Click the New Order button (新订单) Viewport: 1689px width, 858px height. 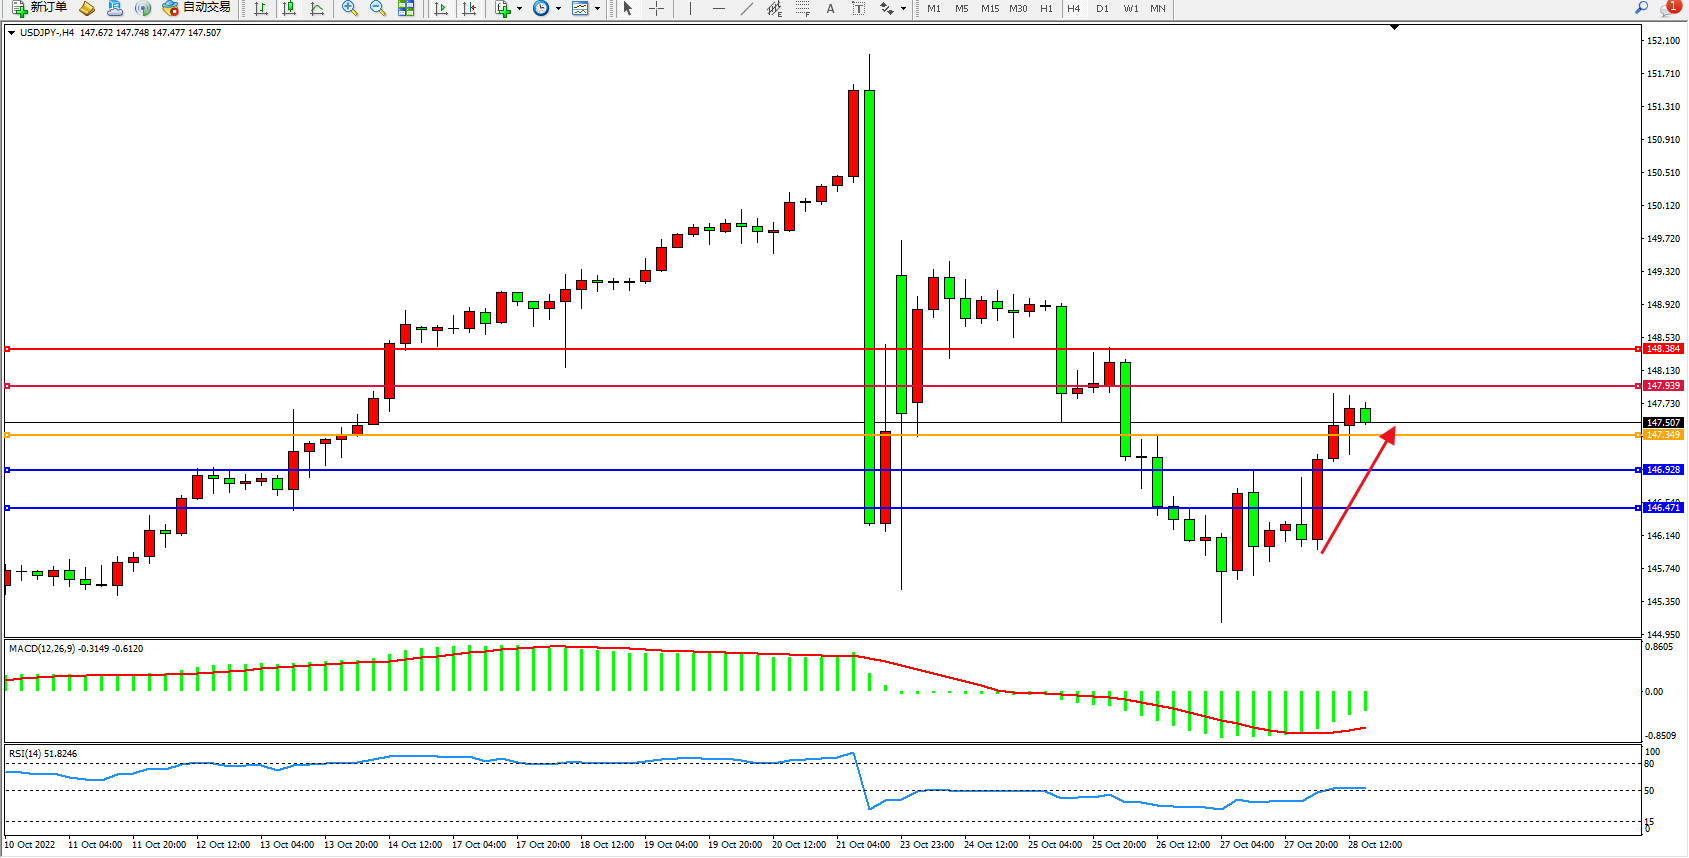(x=40, y=8)
